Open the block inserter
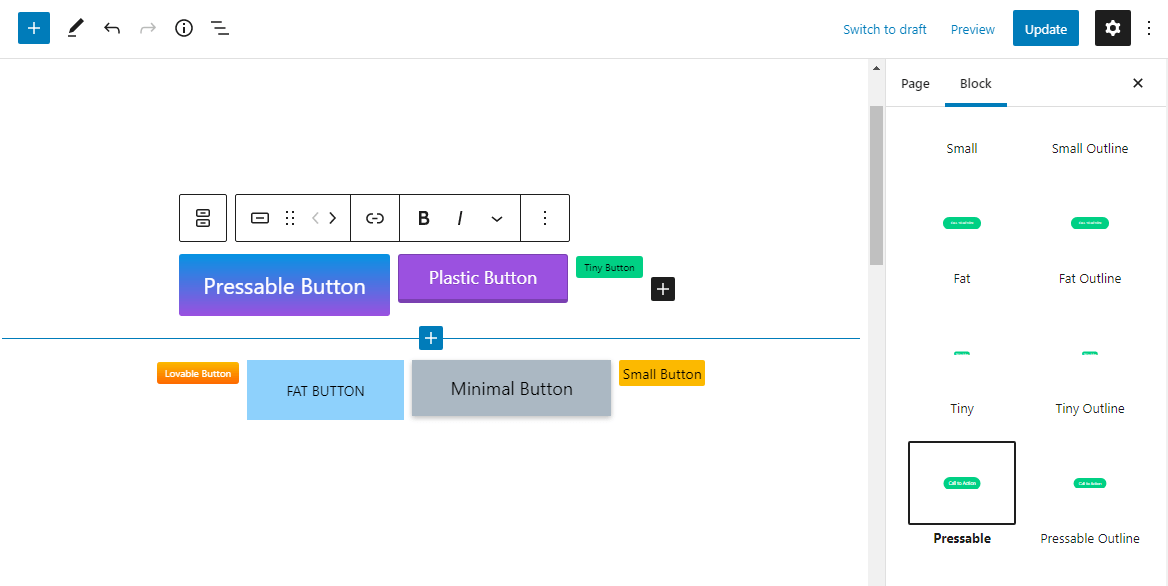This screenshot has width=1168, height=586. (33, 27)
